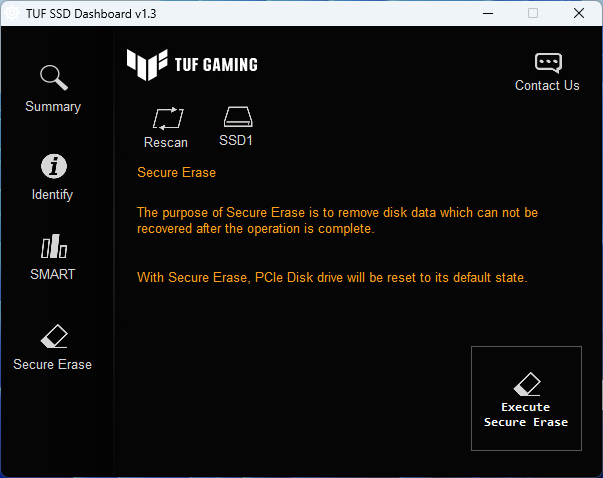
Task: Click the Contact Us text link
Action: point(547,85)
